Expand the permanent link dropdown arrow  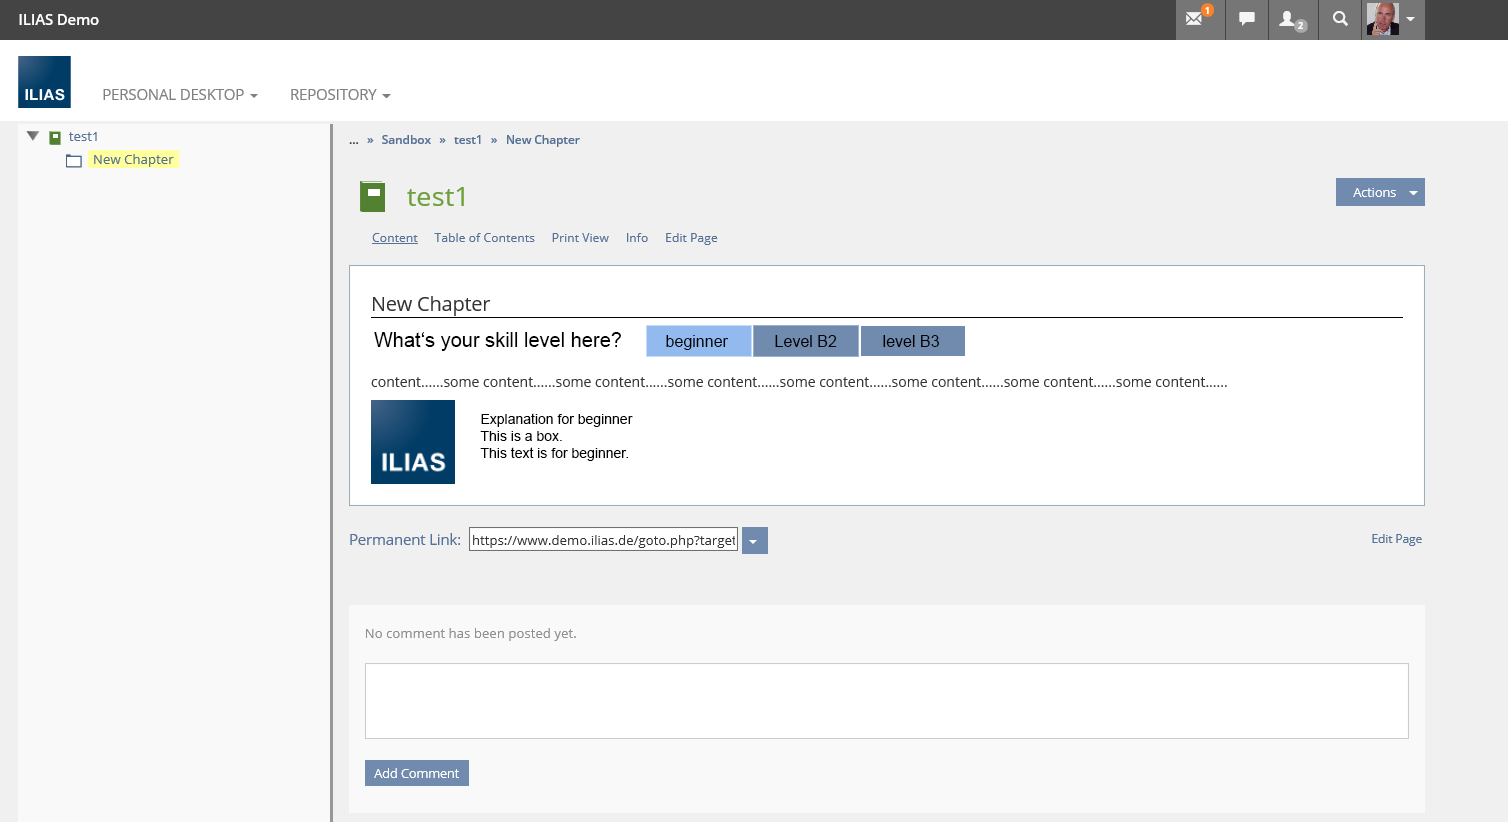754,541
